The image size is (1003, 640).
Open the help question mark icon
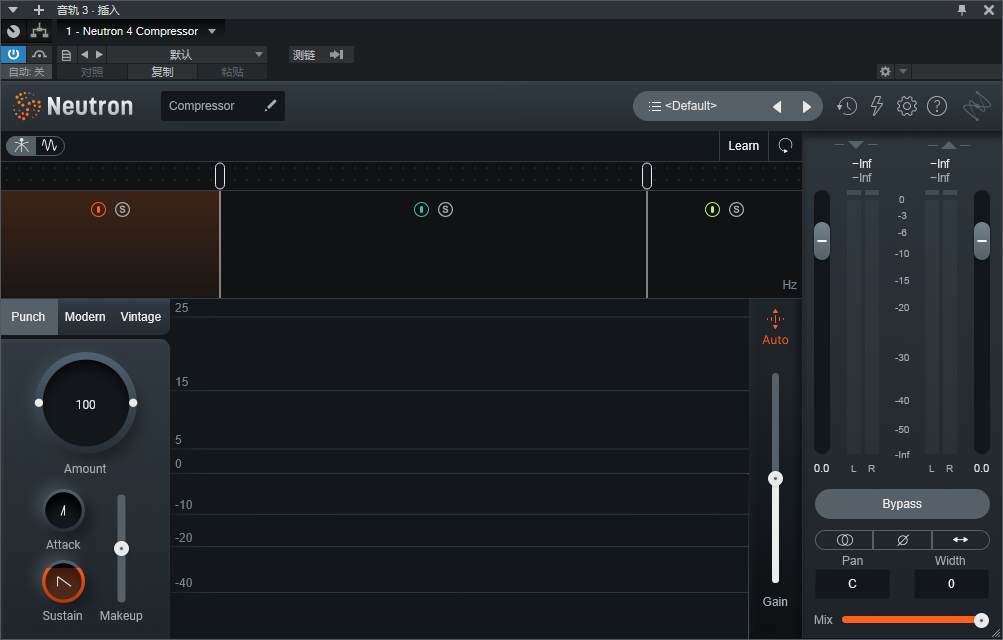click(937, 106)
